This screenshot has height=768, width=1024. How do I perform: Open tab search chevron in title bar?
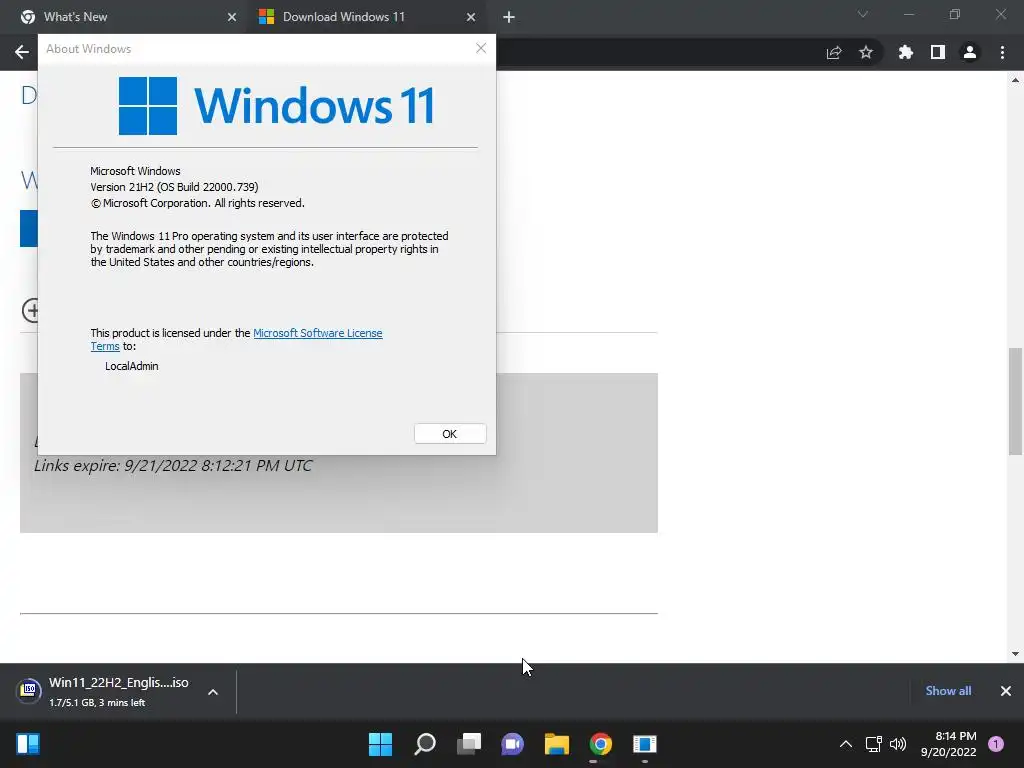pyautogui.click(x=863, y=14)
